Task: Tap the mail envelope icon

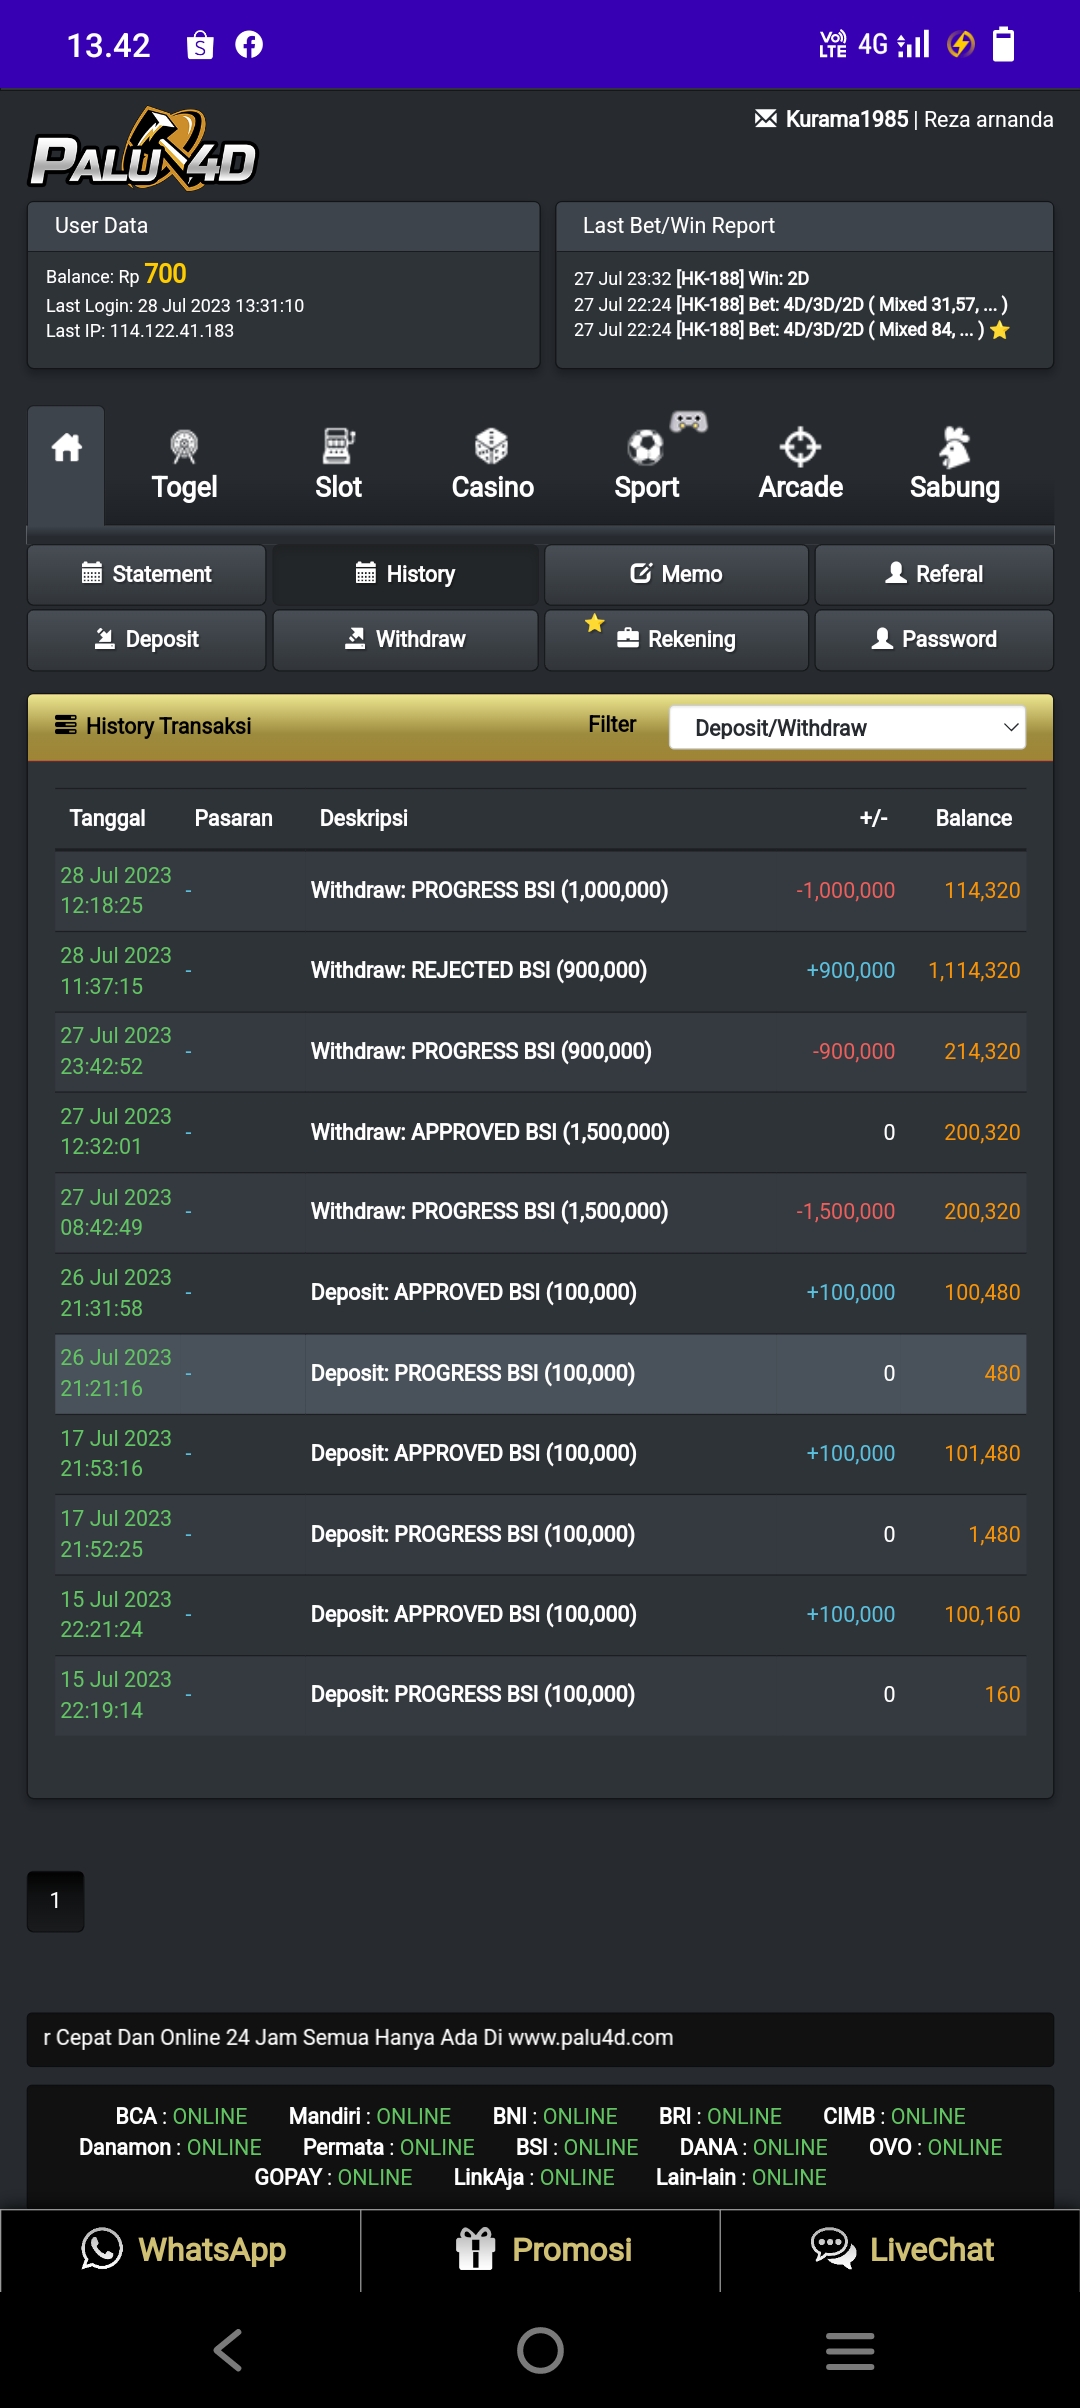Action: point(765,119)
